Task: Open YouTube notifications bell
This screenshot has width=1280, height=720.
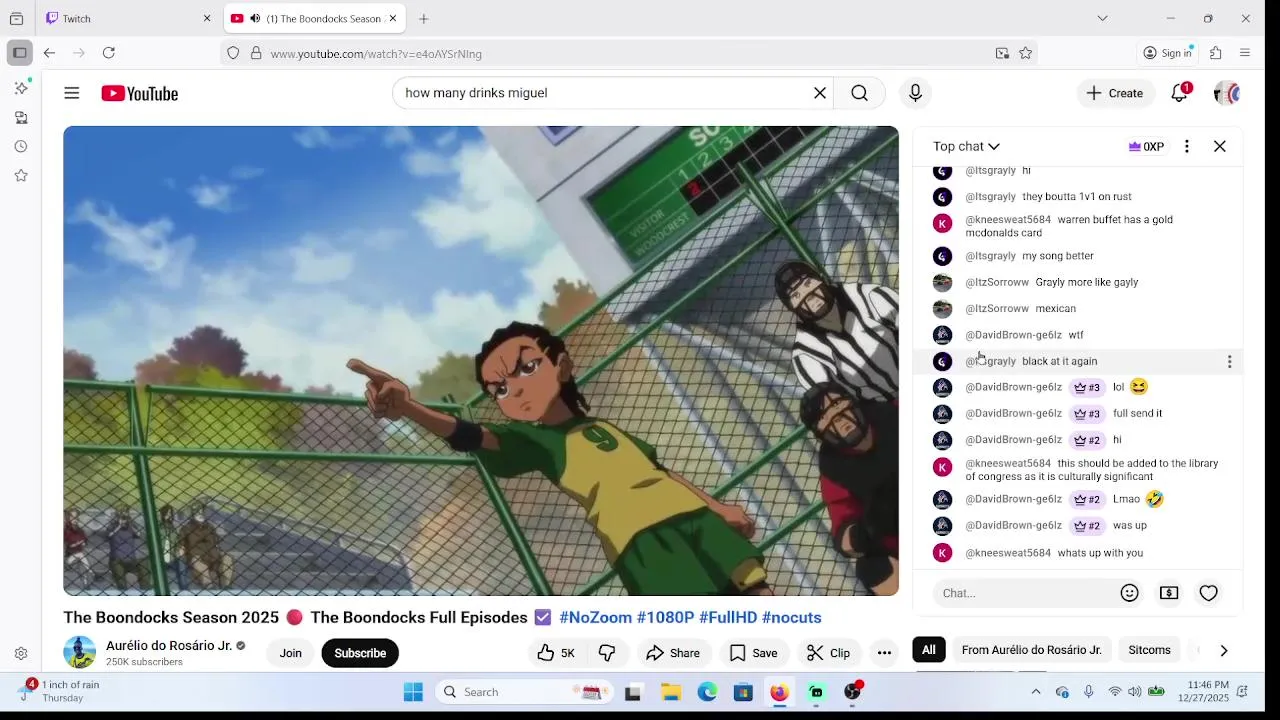Action: (1180, 93)
